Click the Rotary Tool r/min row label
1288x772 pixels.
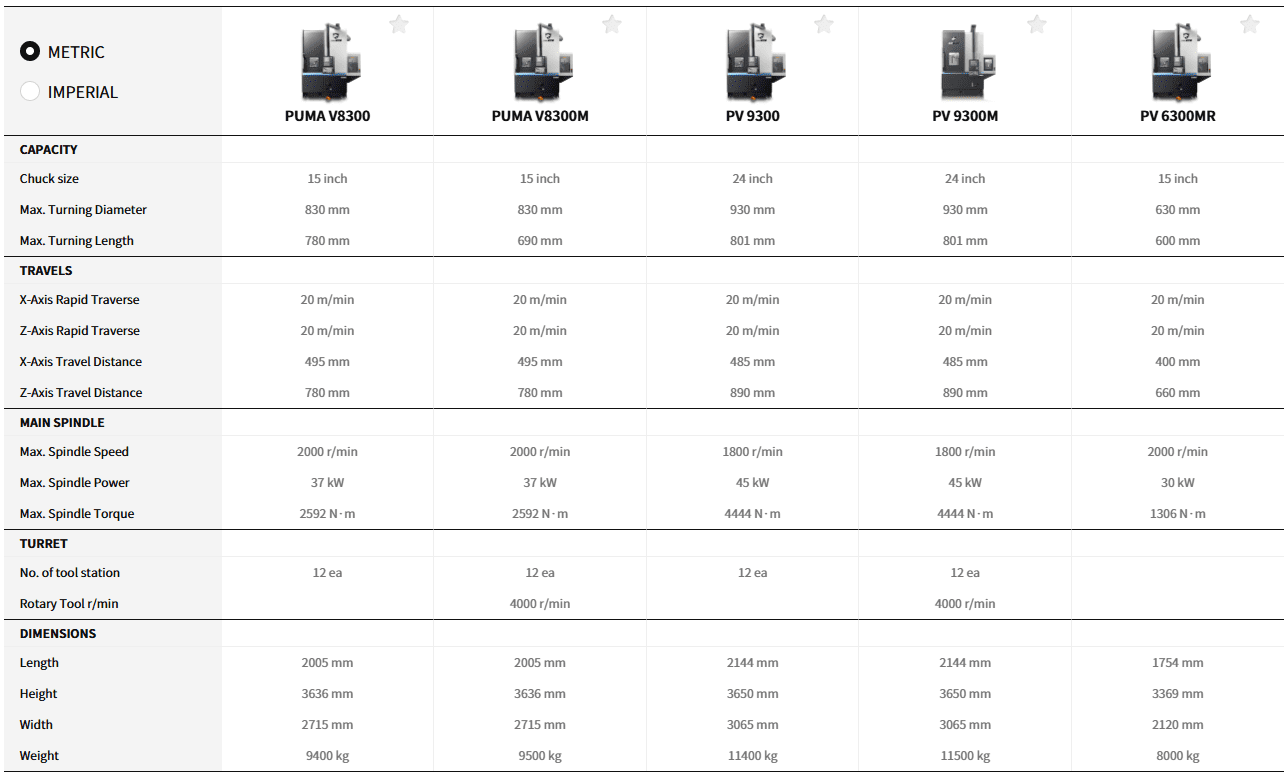[x=69, y=604]
